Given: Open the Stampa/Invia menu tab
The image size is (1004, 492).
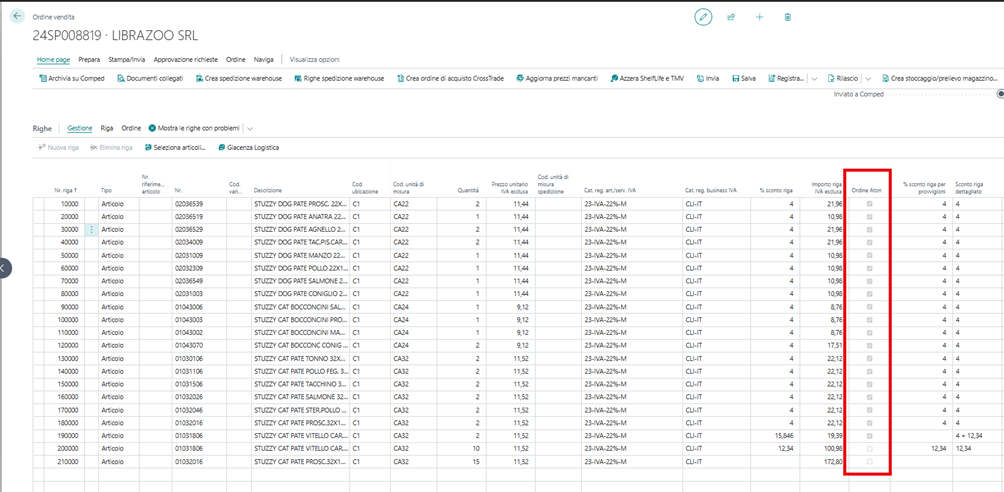Looking at the screenshot, I should 127,59.
